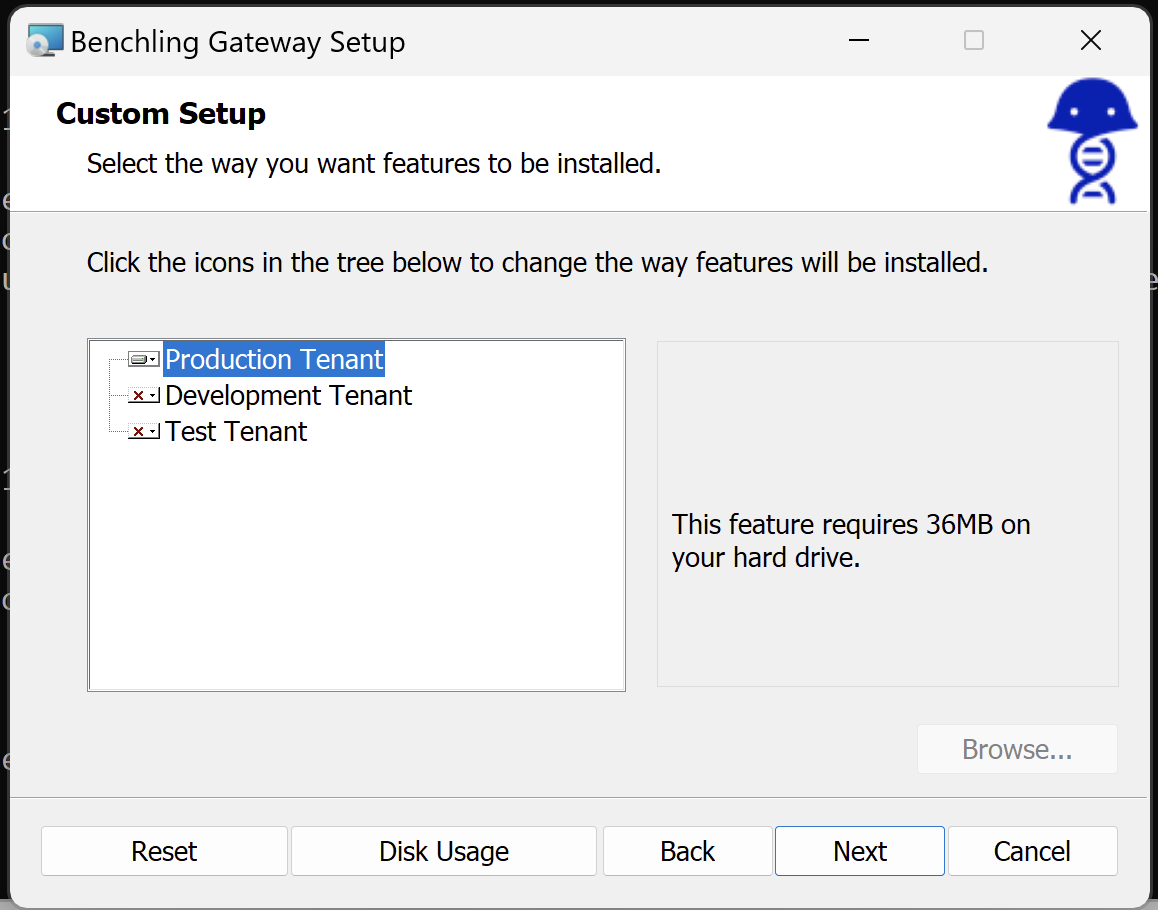The height and width of the screenshot is (910, 1158).
Task: Click the installer icon in title bar
Action: point(44,41)
